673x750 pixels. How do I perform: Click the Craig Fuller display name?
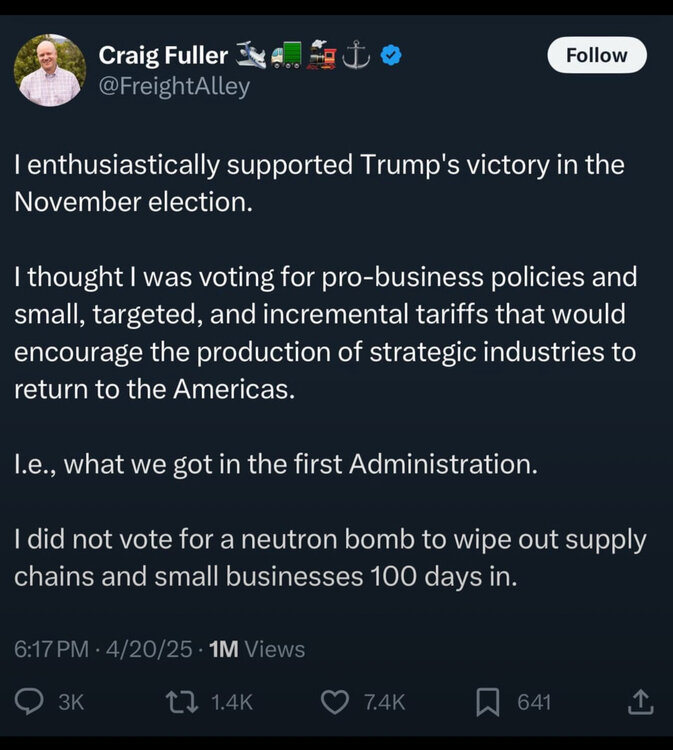(163, 56)
